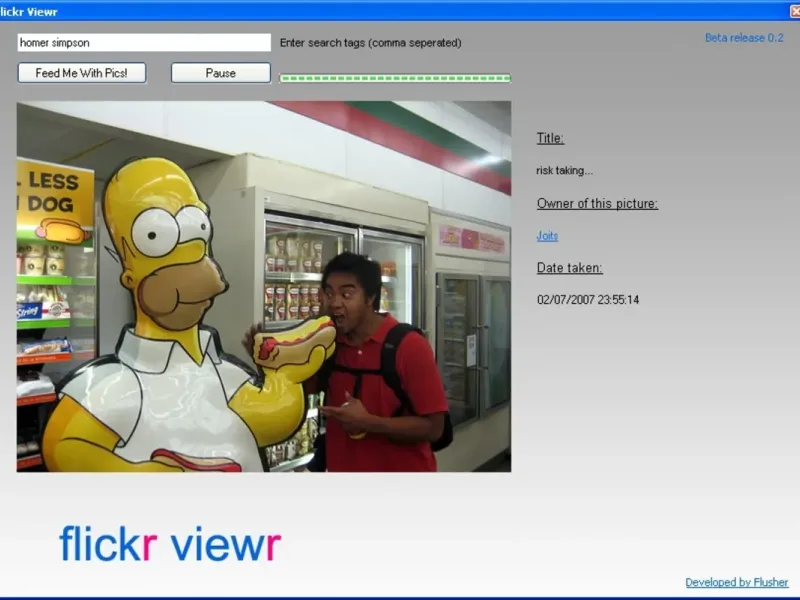Click the picture title 'risk taking...'
Viewport: 800px width, 600px height.
(564, 170)
